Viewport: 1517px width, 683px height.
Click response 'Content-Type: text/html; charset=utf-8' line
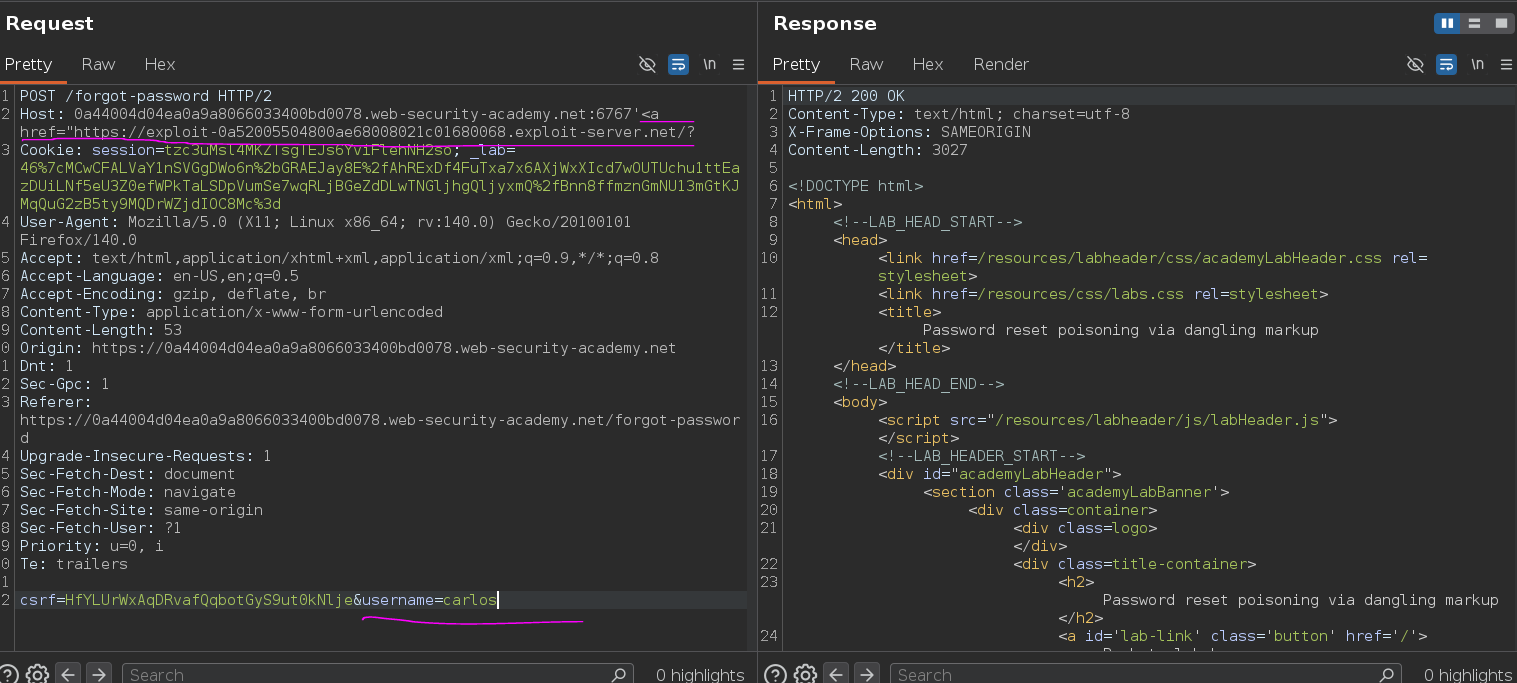[959, 114]
